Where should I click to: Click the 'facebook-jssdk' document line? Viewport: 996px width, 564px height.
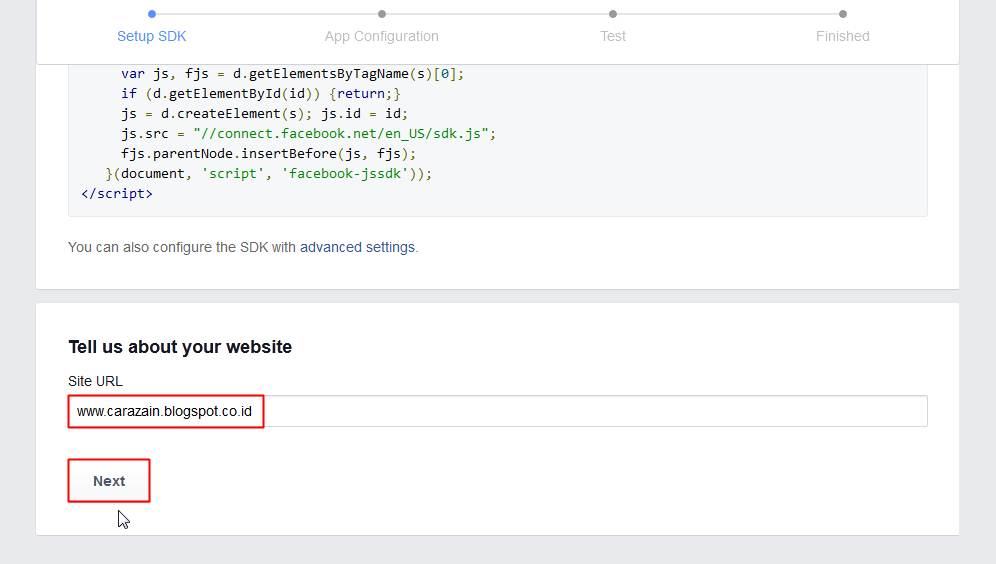coord(269,173)
